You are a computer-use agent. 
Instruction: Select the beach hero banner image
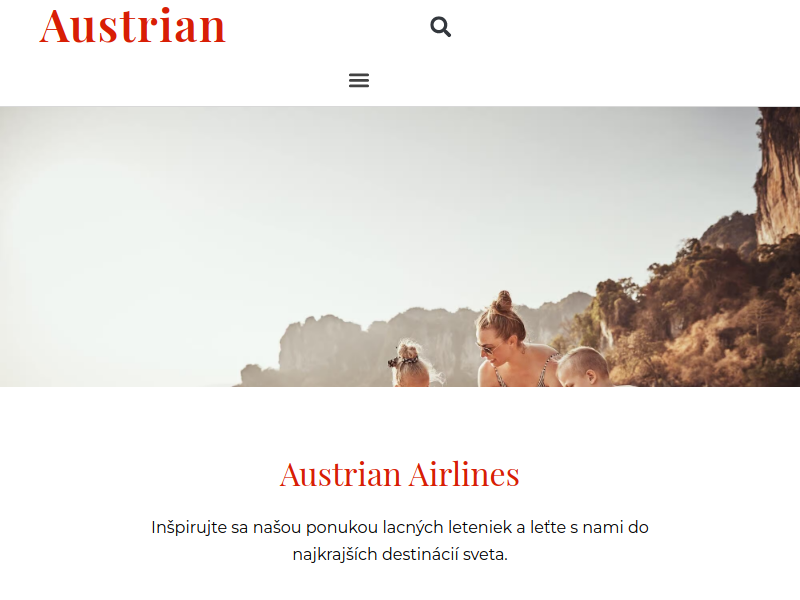[400, 246]
